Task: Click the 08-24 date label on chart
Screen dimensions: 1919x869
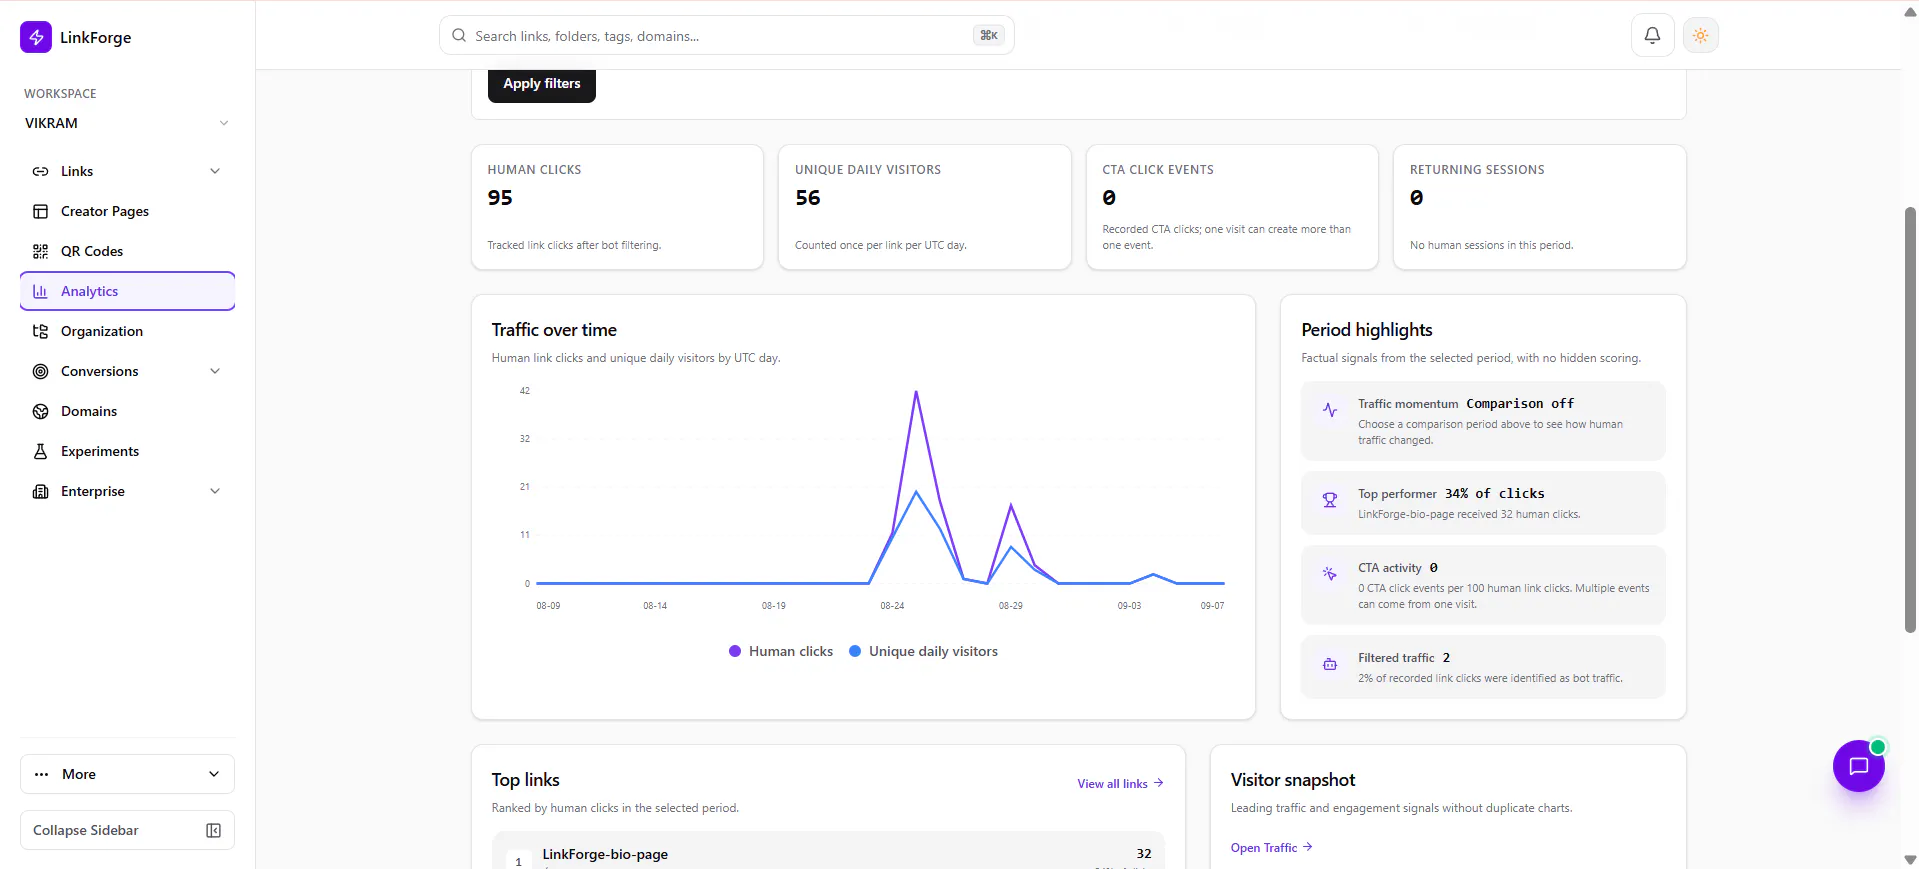Action: click(x=892, y=606)
